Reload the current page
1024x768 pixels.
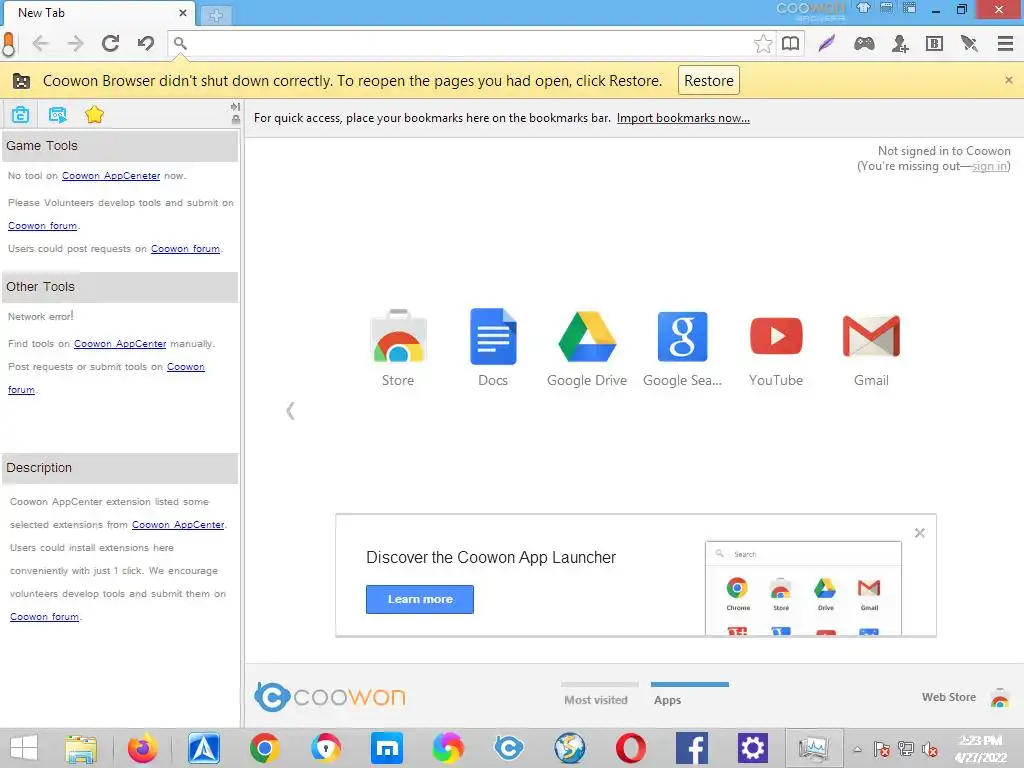pyautogui.click(x=110, y=44)
